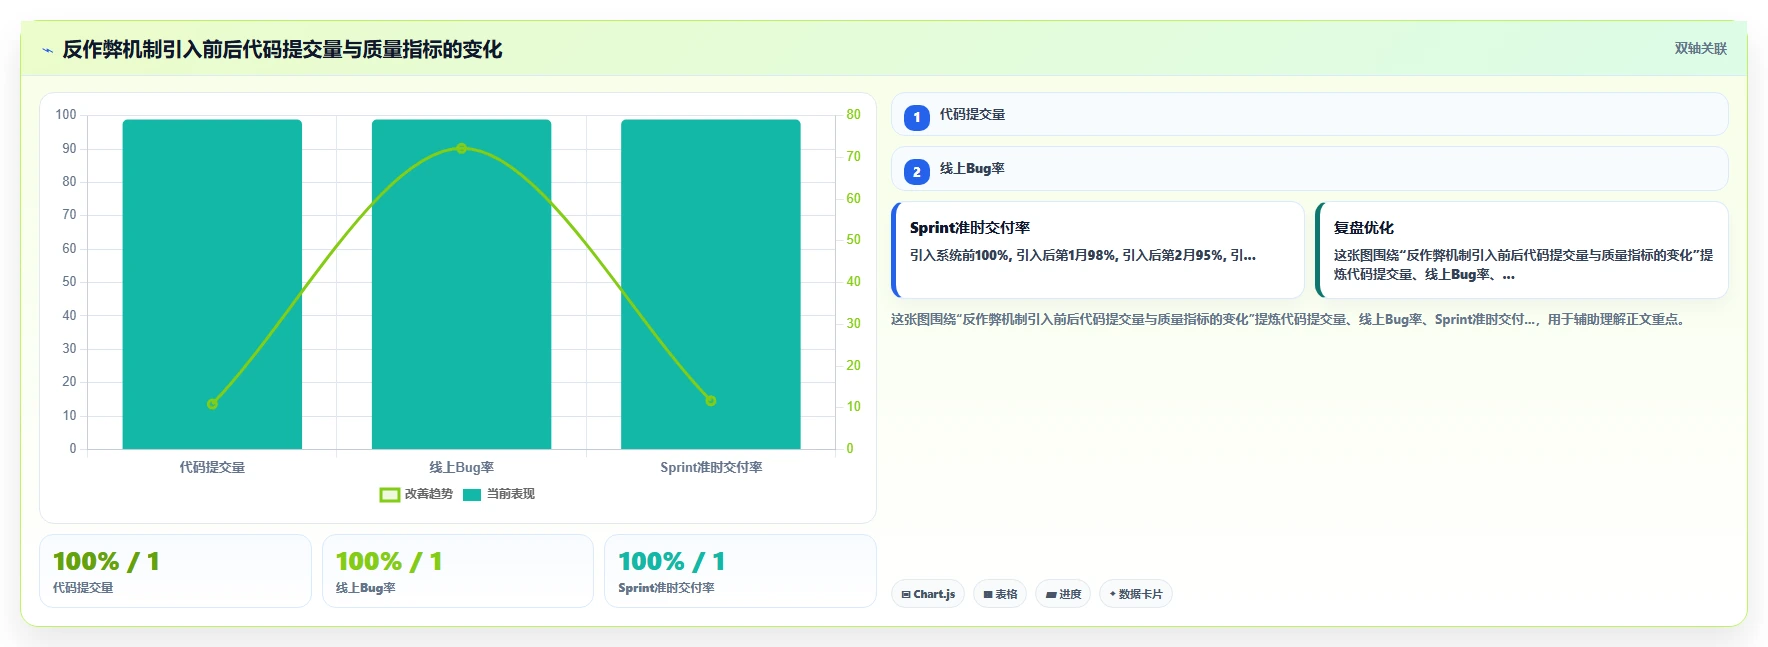1768x647 pixels.
Task: Click the blue number 2 badge
Action: [x=917, y=171]
